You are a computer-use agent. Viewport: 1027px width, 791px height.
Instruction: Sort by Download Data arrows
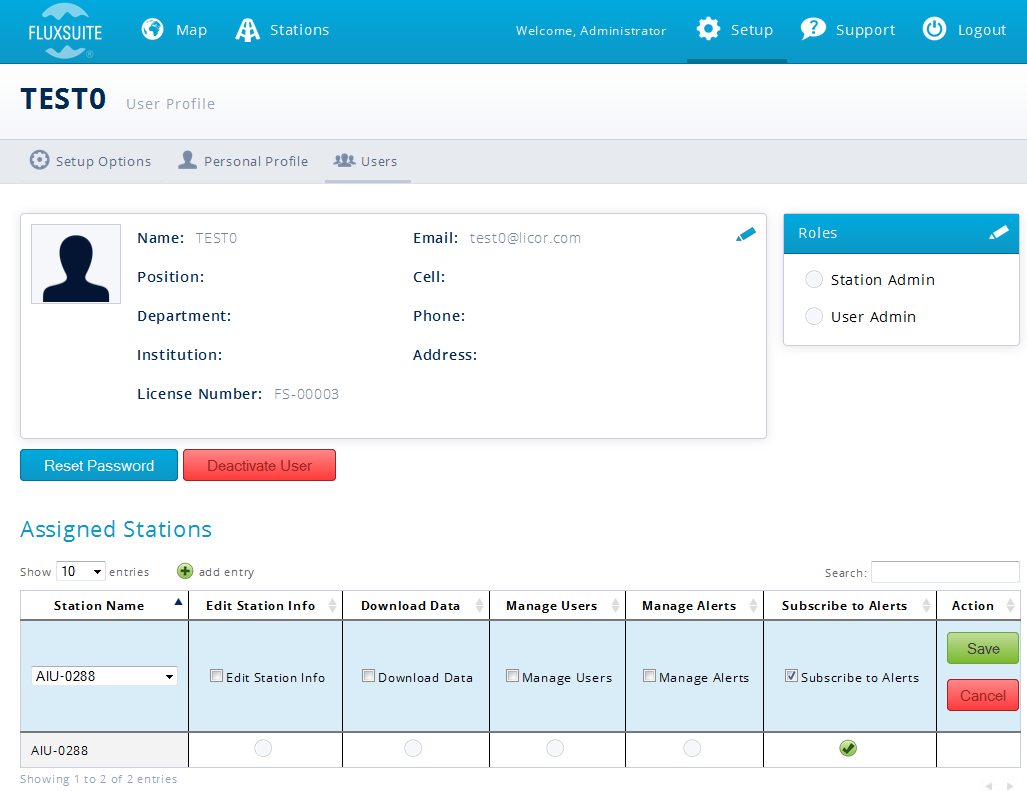point(479,606)
